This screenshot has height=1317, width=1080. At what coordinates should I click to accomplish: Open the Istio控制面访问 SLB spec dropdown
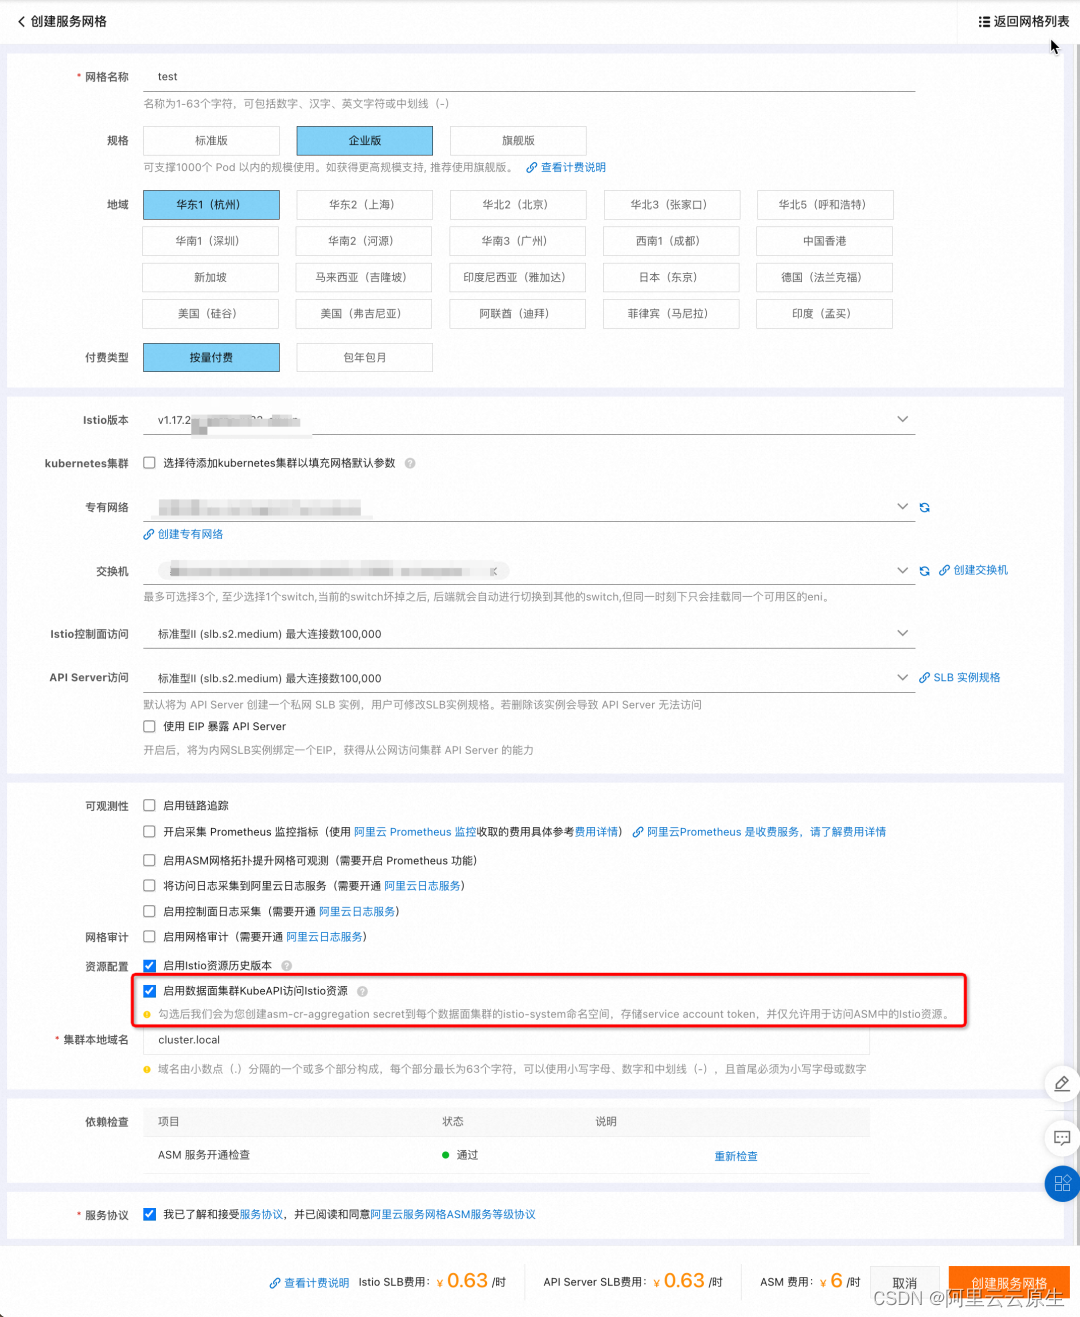(x=902, y=633)
